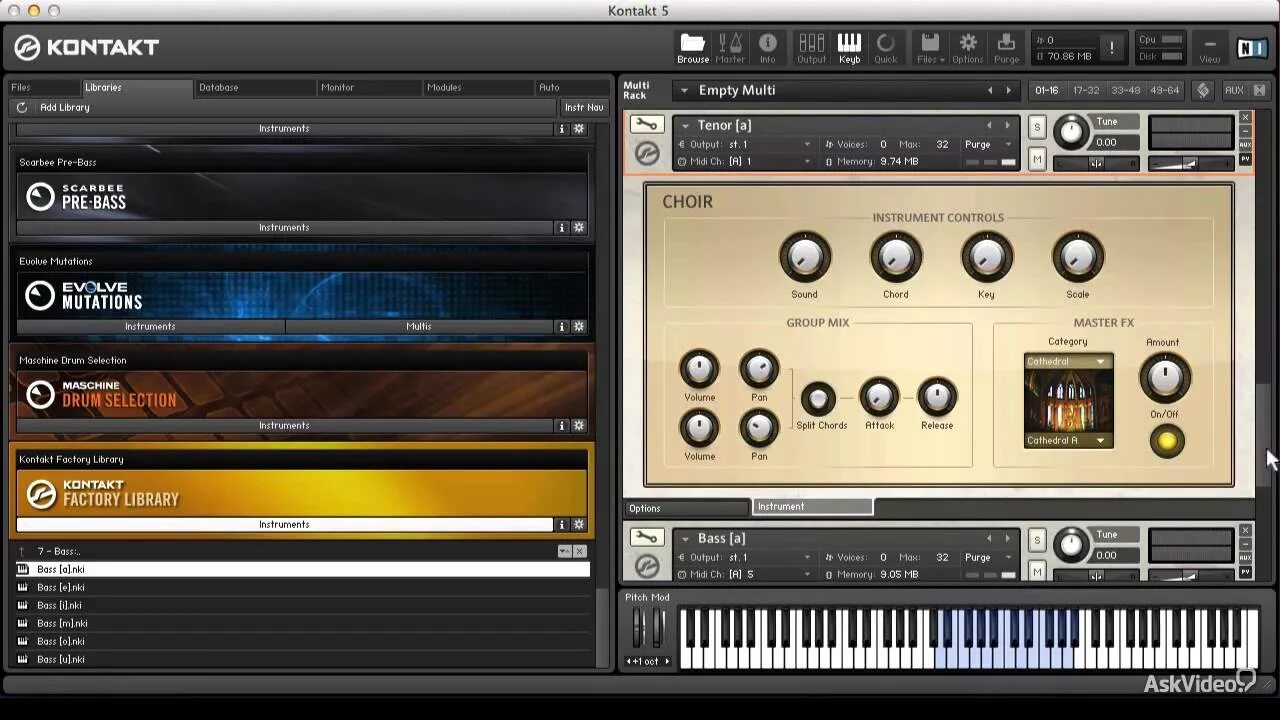Toggle the Split Chords button
Image resolution: width=1280 pixels, height=720 pixels.
[817, 399]
